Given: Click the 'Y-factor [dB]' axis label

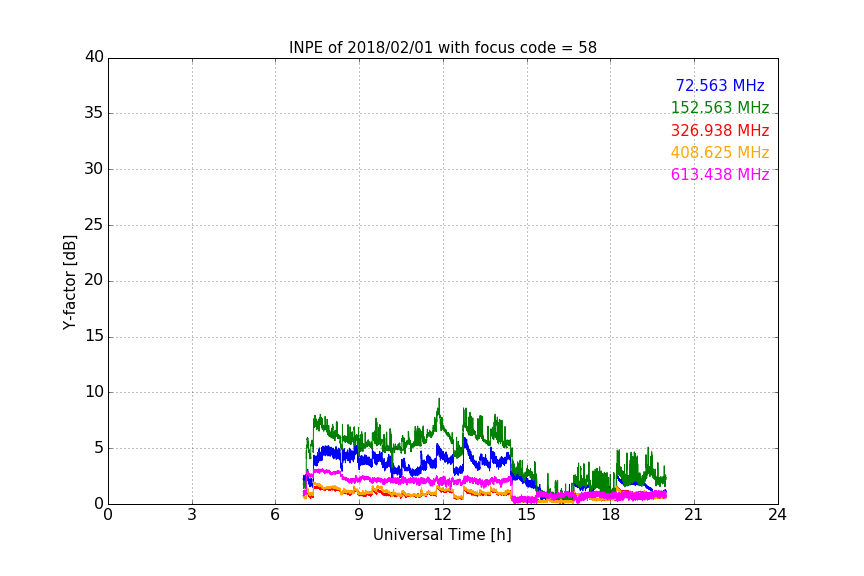Looking at the screenshot, I should coord(69,282).
